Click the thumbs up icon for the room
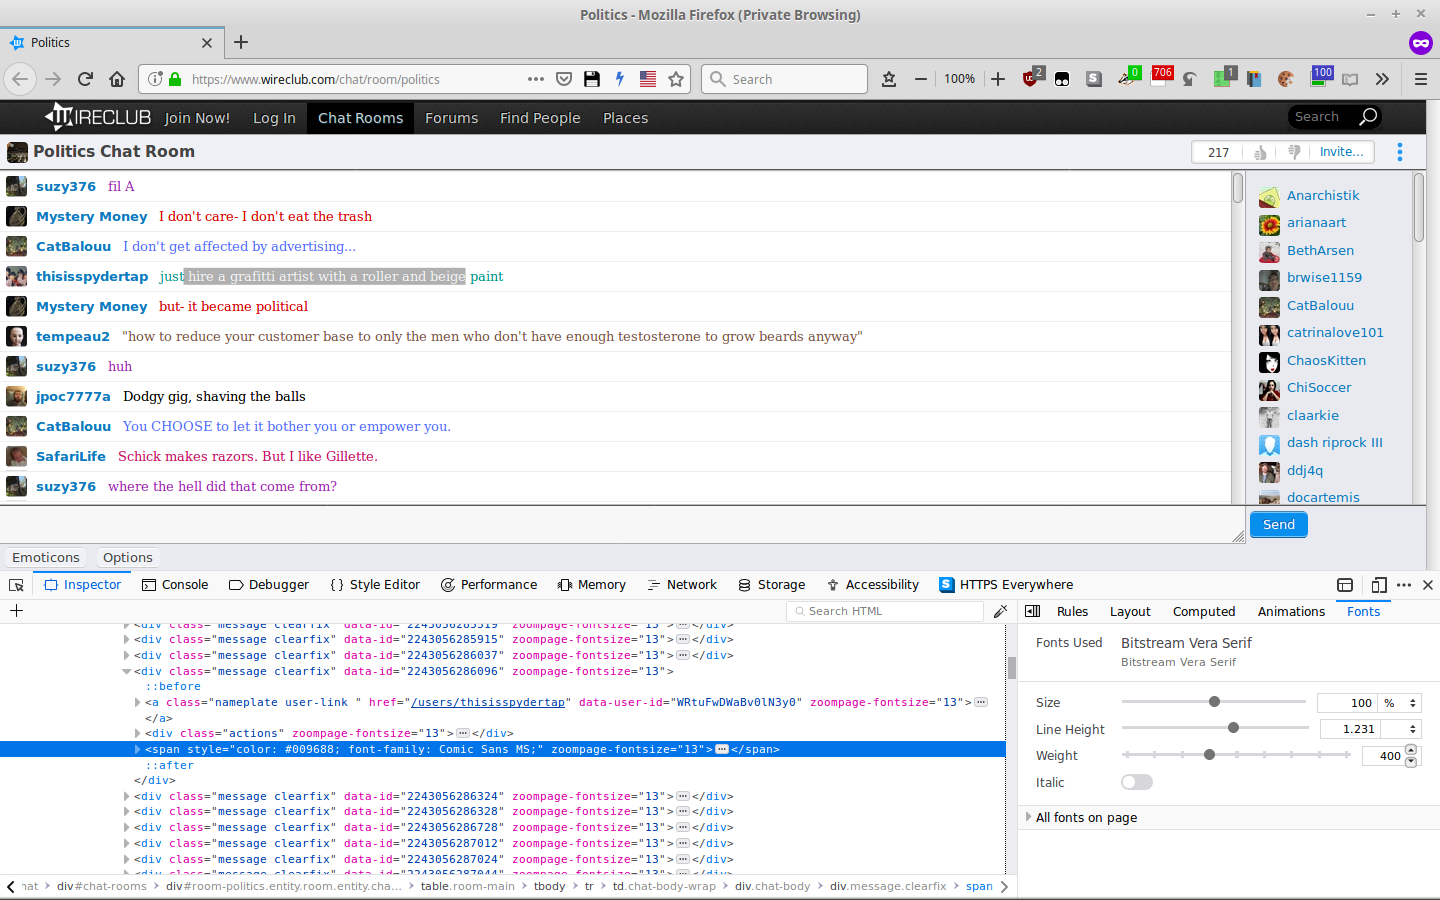The image size is (1440, 900). 1260,152
